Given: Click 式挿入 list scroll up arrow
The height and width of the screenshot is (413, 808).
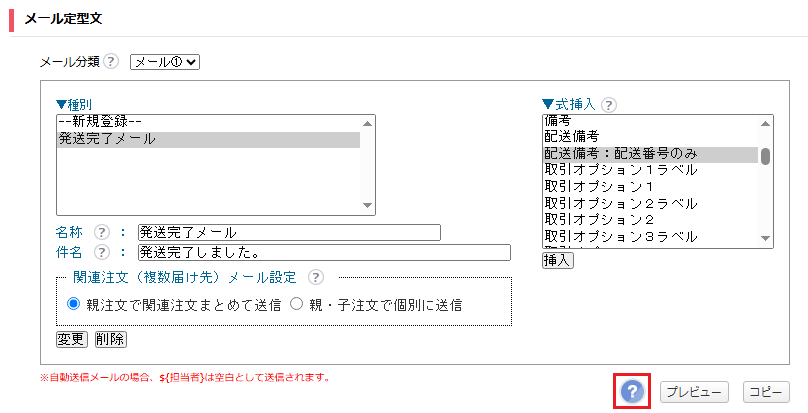Looking at the screenshot, I should coord(765,124).
